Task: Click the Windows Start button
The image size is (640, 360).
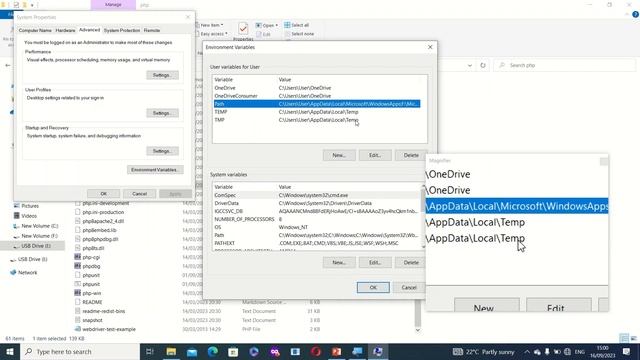Action: pos(9,351)
